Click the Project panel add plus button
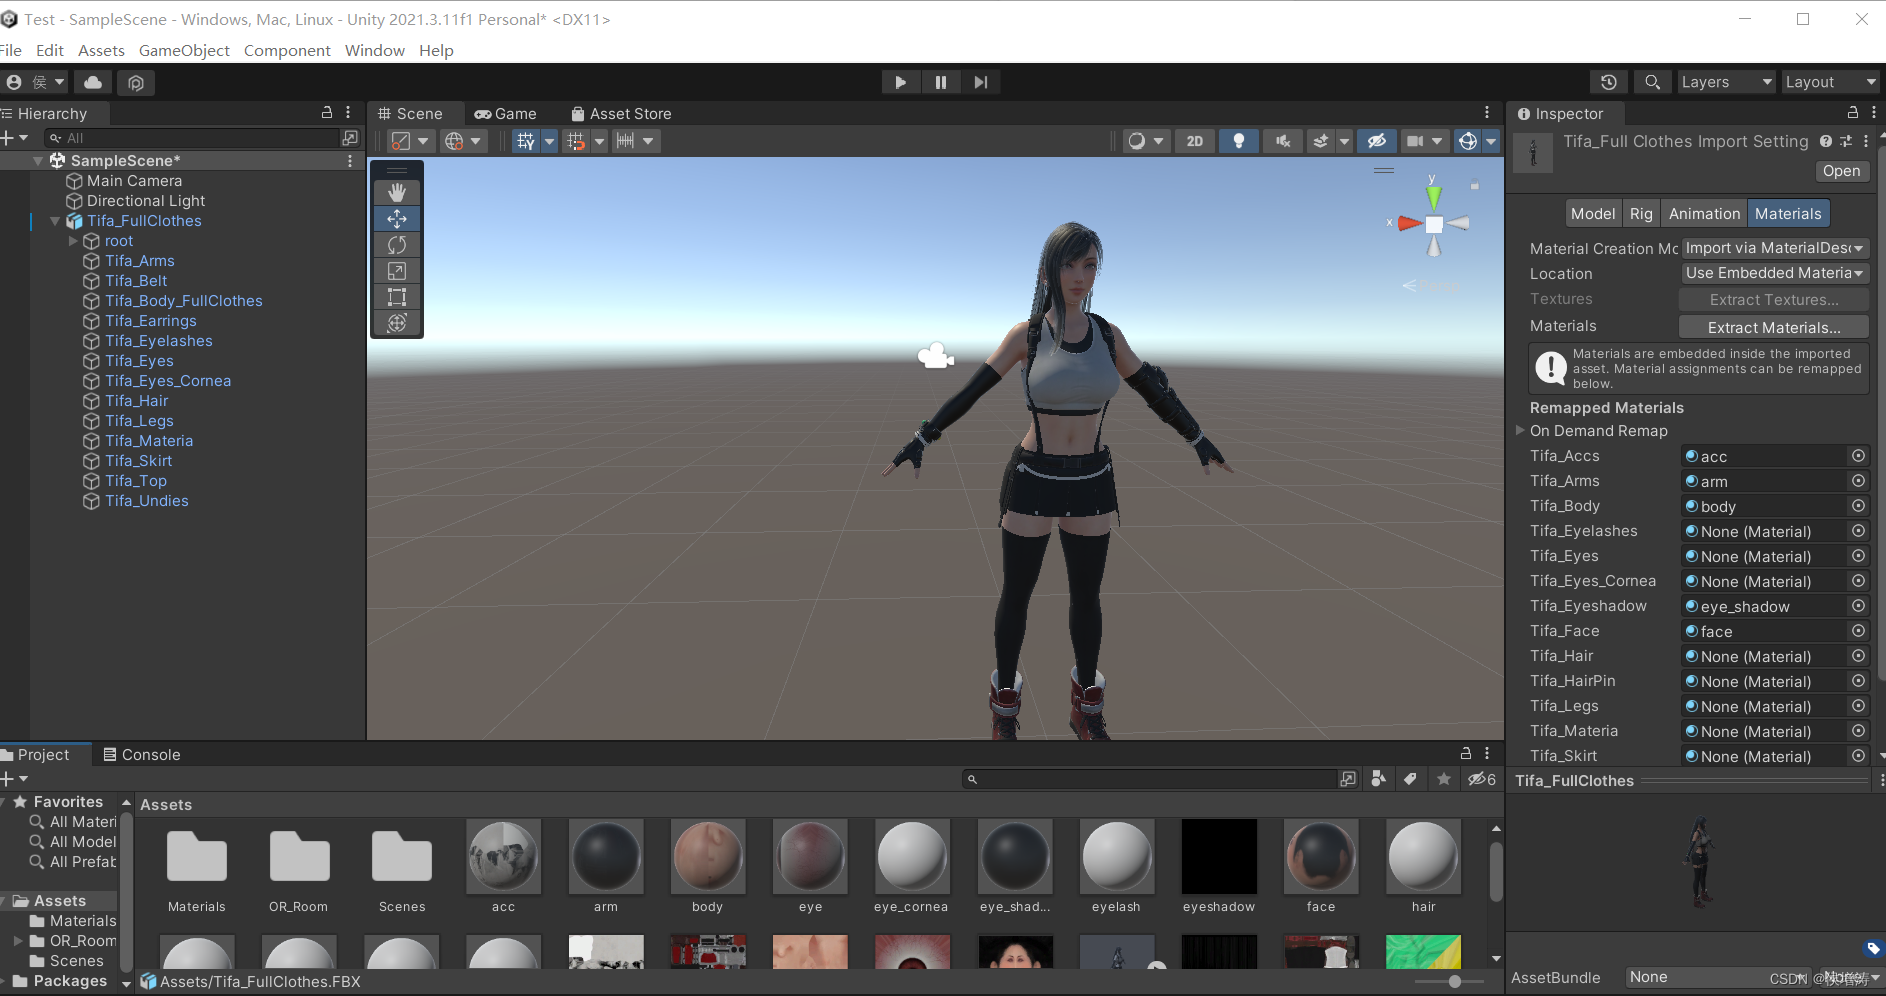 (x=13, y=779)
